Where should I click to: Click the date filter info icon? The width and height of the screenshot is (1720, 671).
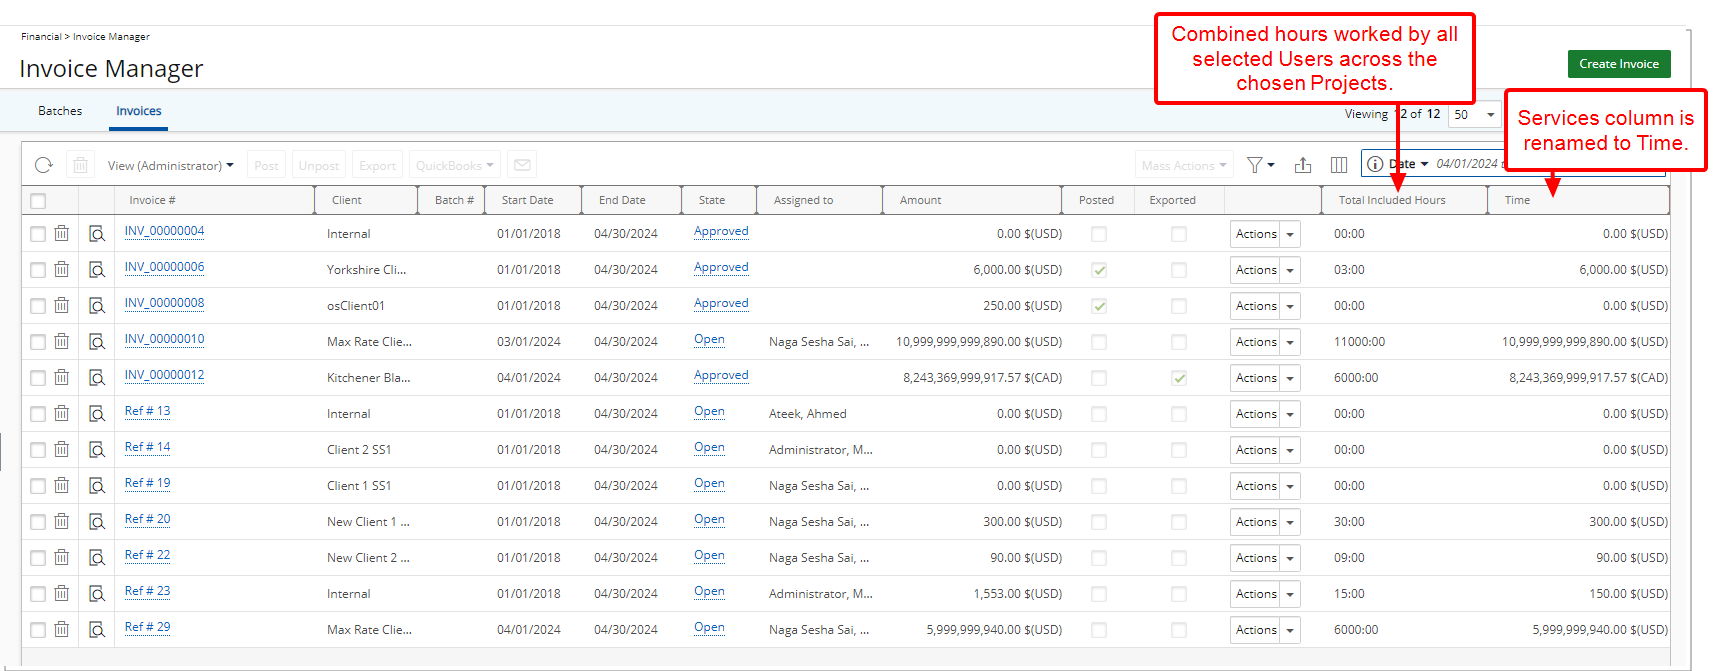[1375, 164]
